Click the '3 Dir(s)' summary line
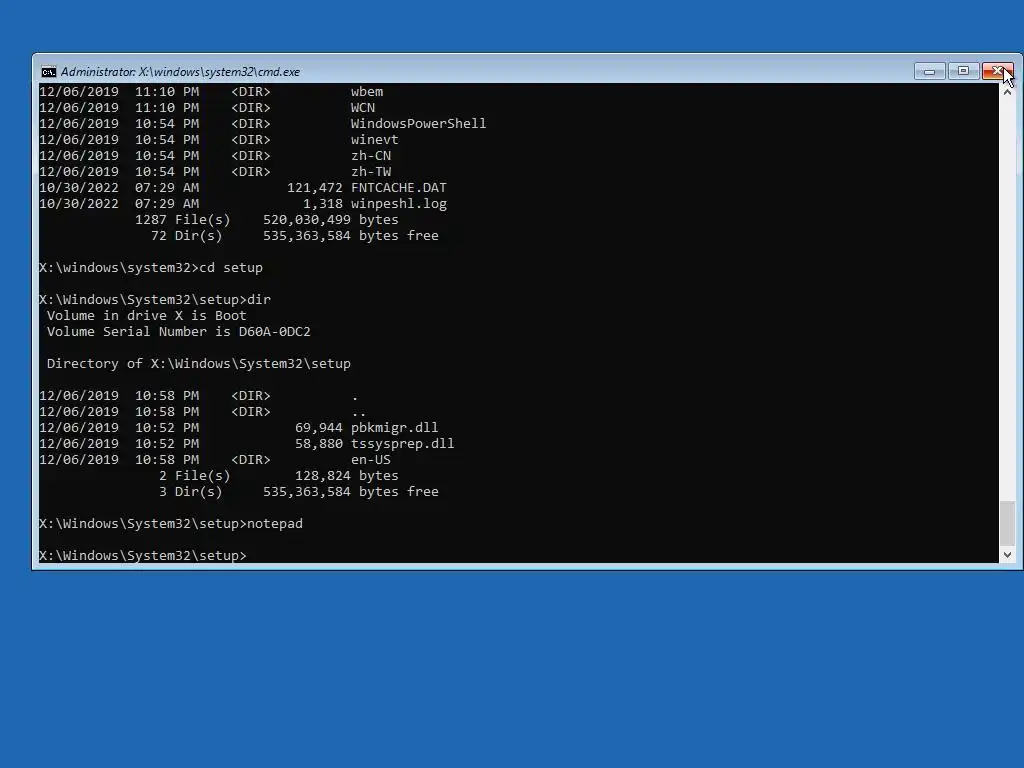 (x=298, y=492)
